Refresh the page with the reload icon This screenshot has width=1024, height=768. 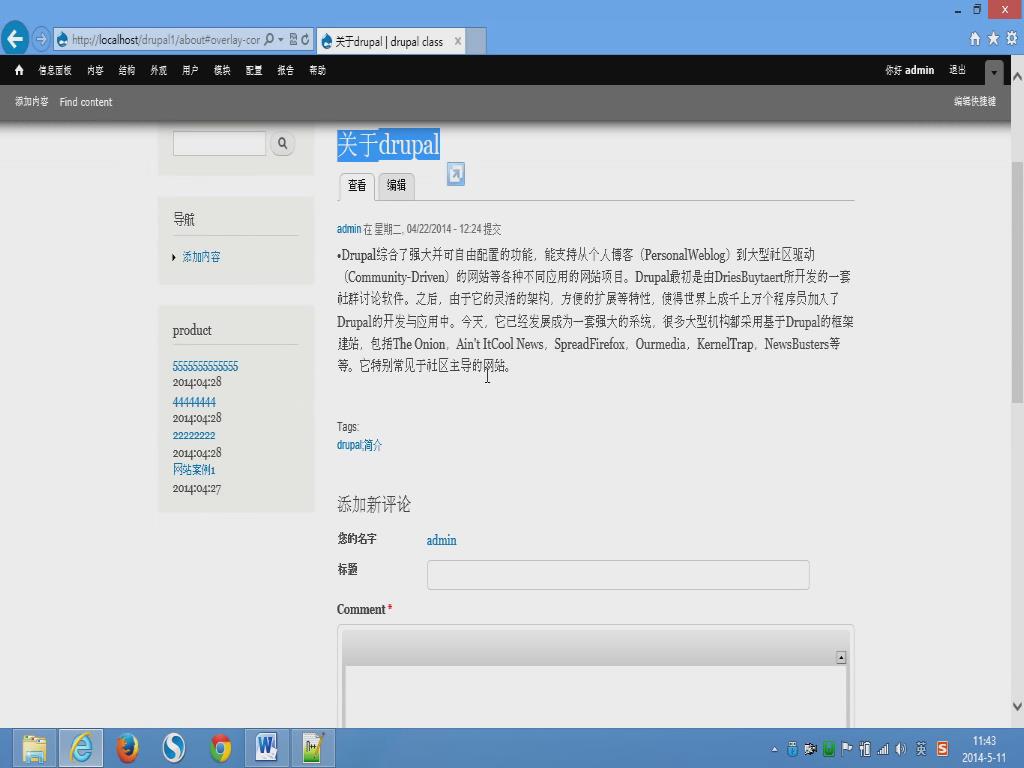point(305,40)
